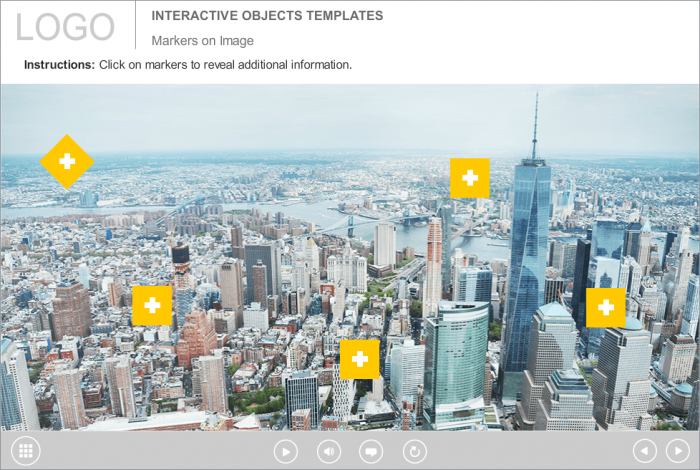Click the bottom center plus marker
The image size is (700, 470).
click(359, 359)
